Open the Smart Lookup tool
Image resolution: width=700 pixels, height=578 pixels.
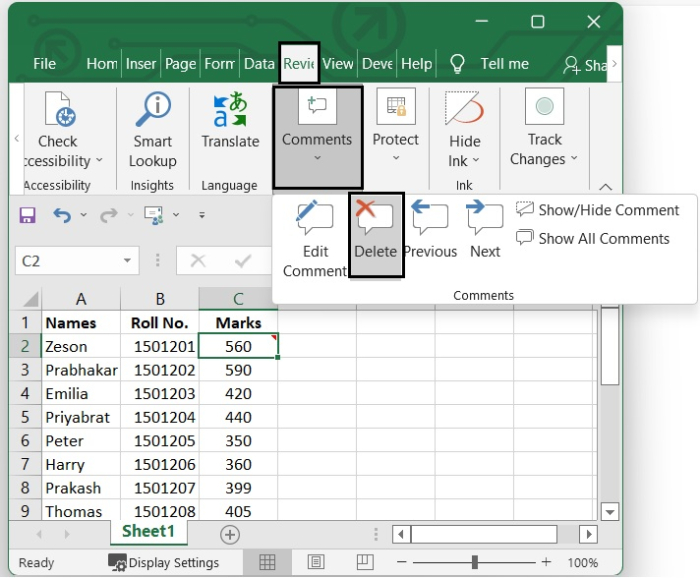click(x=153, y=132)
